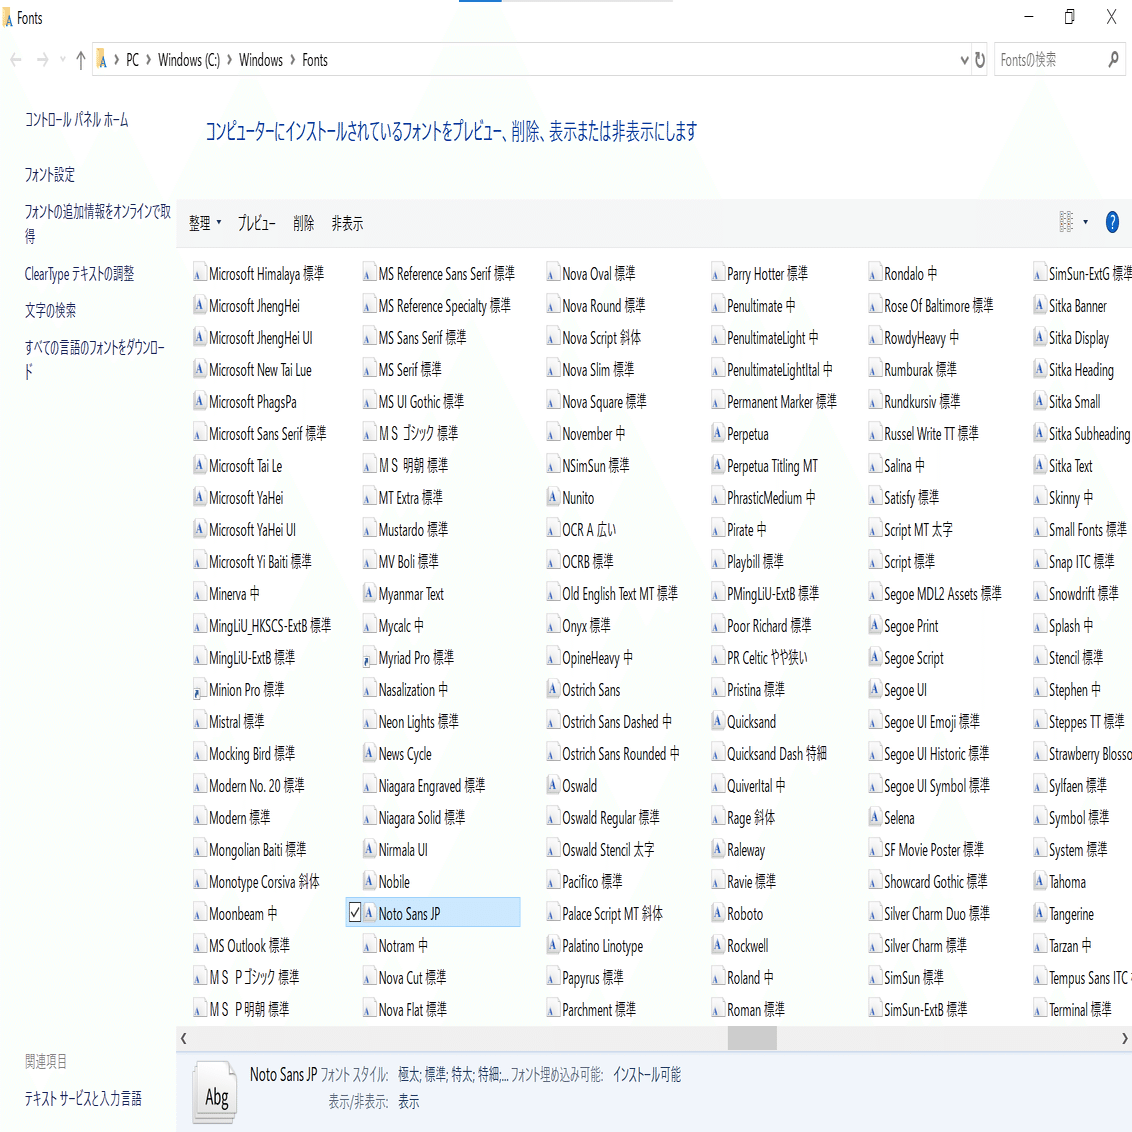This screenshot has height=1132, width=1132.
Task: Click the search magnifier icon
Action: click(1113, 59)
